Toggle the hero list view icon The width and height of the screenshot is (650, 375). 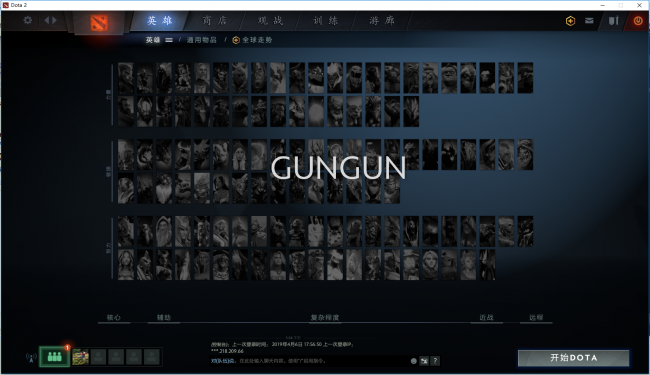pos(169,40)
